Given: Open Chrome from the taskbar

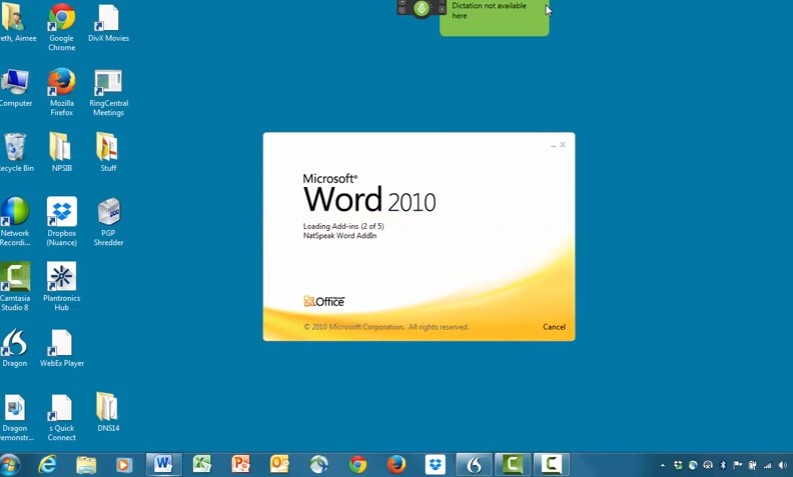Looking at the screenshot, I should (358, 464).
